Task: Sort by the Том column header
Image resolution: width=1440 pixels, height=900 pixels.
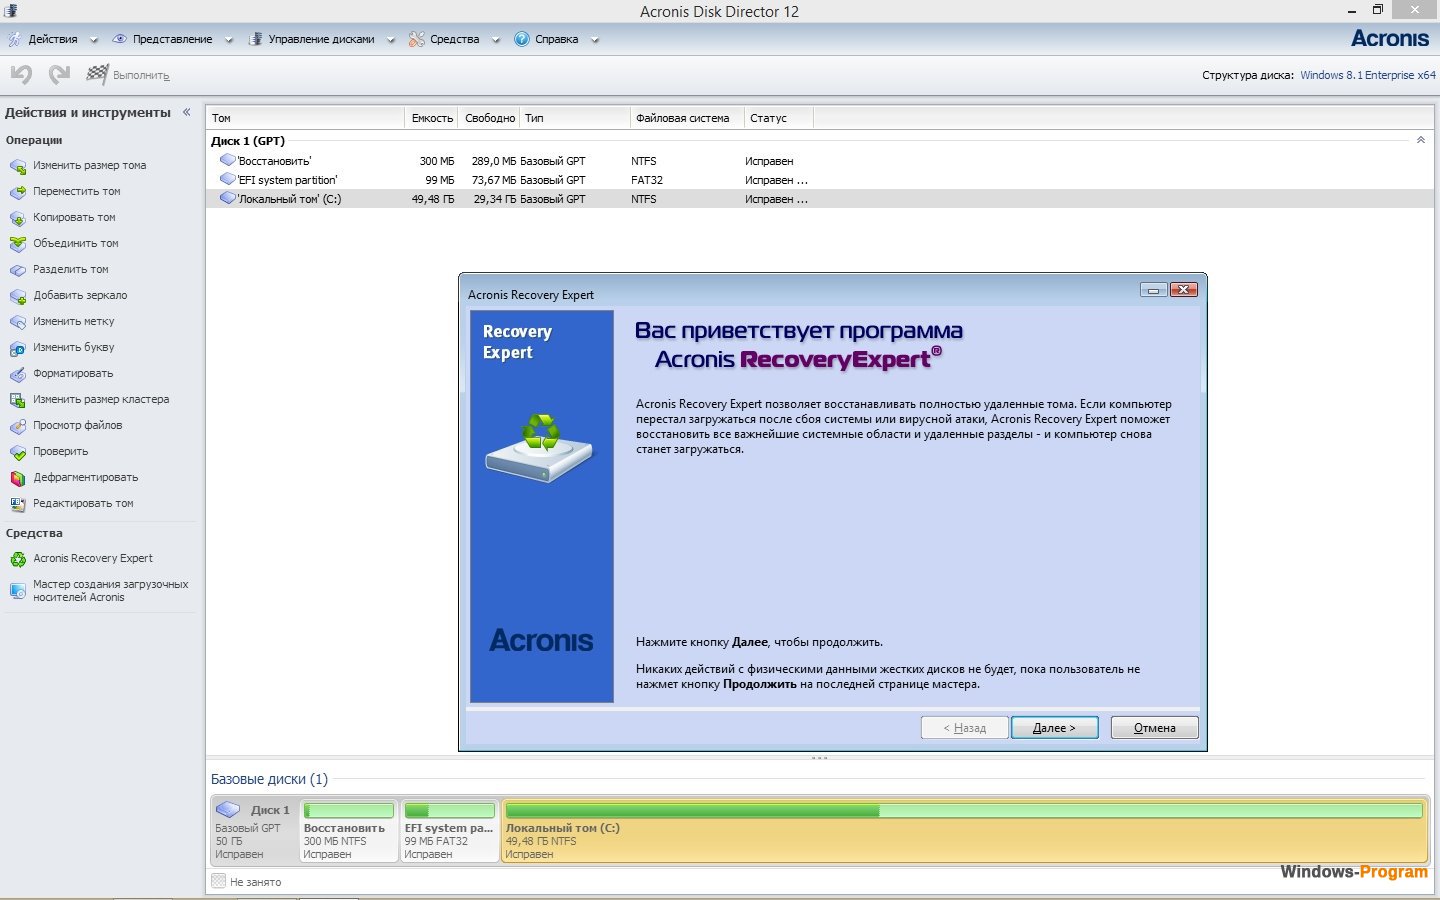Action: click(x=305, y=118)
